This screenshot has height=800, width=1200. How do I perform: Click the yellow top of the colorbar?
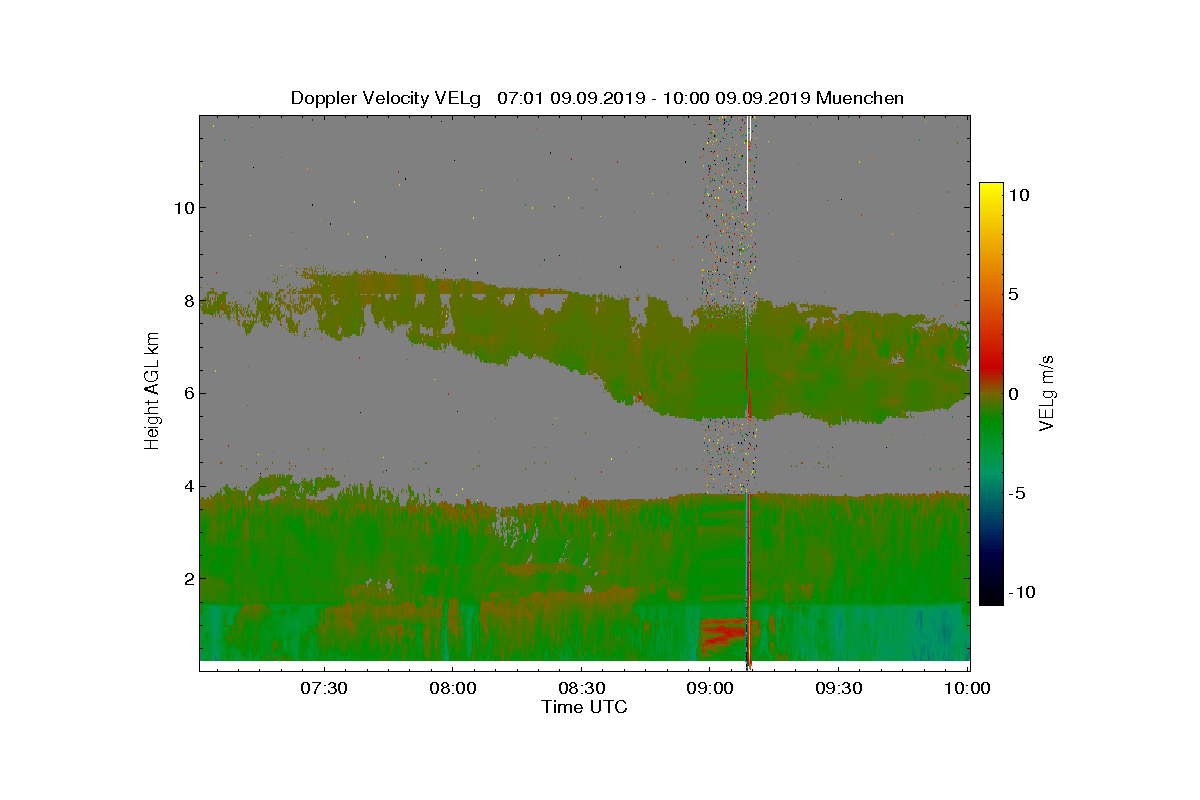tap(990, 190)
